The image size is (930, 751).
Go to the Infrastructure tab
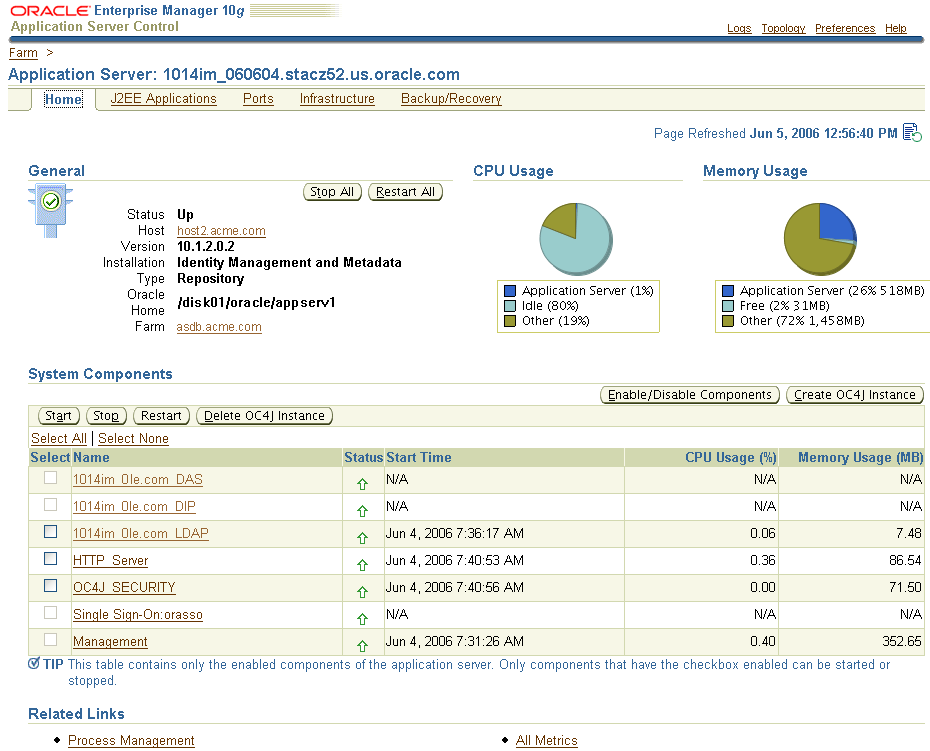click(337, 99)
